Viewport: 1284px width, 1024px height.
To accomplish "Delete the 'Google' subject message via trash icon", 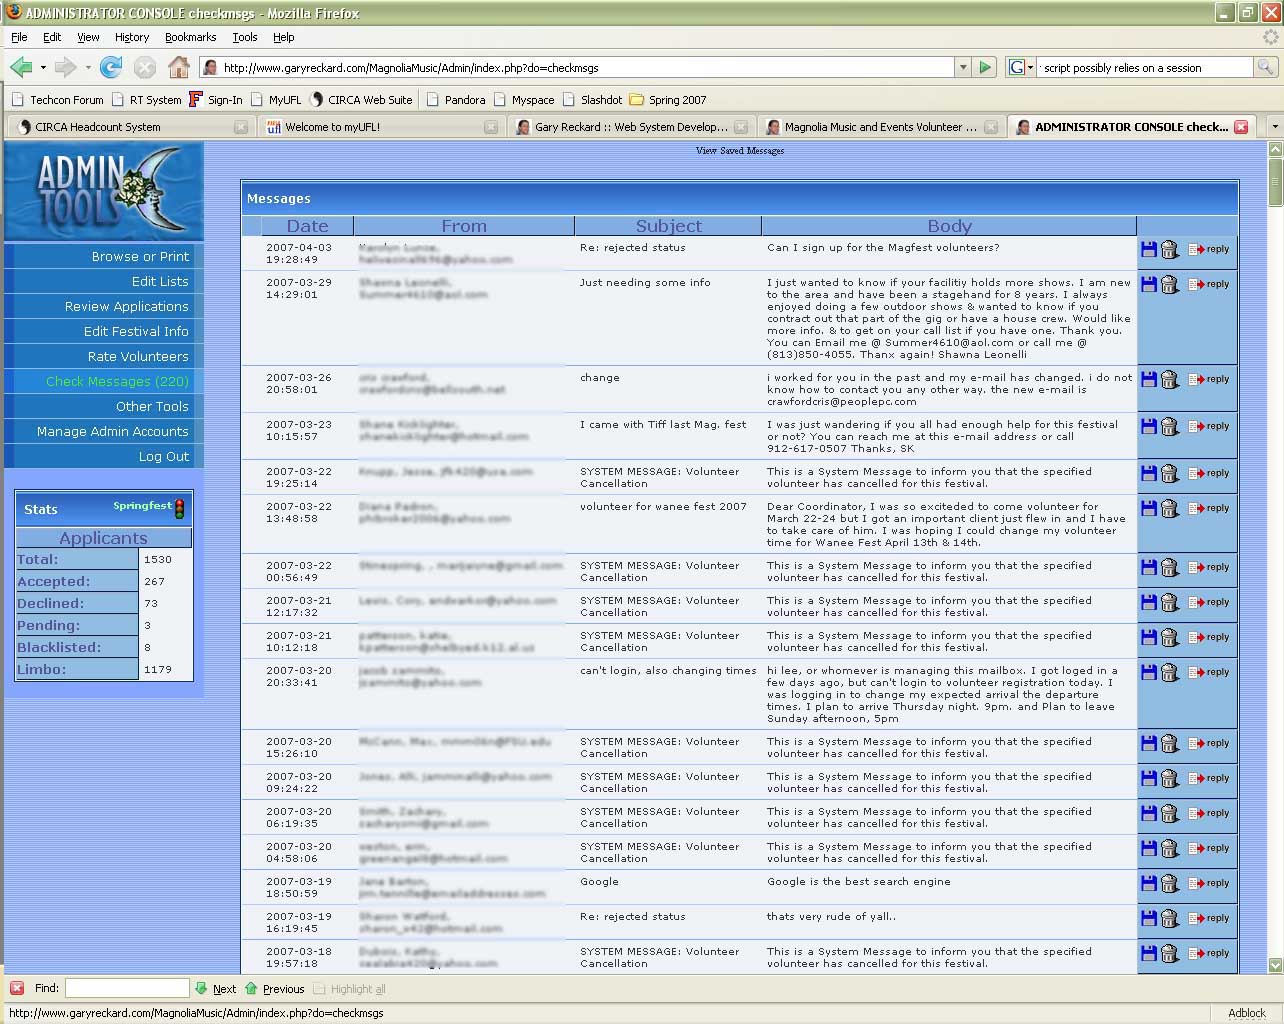I will click(1169, 884).
